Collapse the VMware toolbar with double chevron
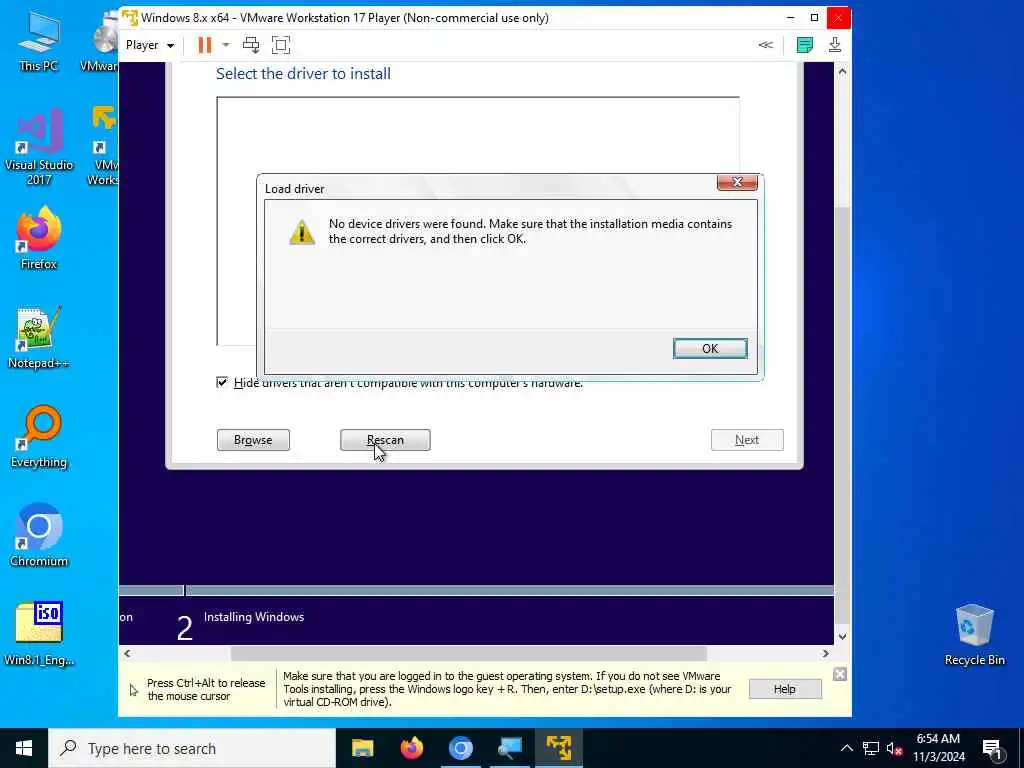Screen dimensions: 1024x768 pyautogui.click(x=765, y=45)
